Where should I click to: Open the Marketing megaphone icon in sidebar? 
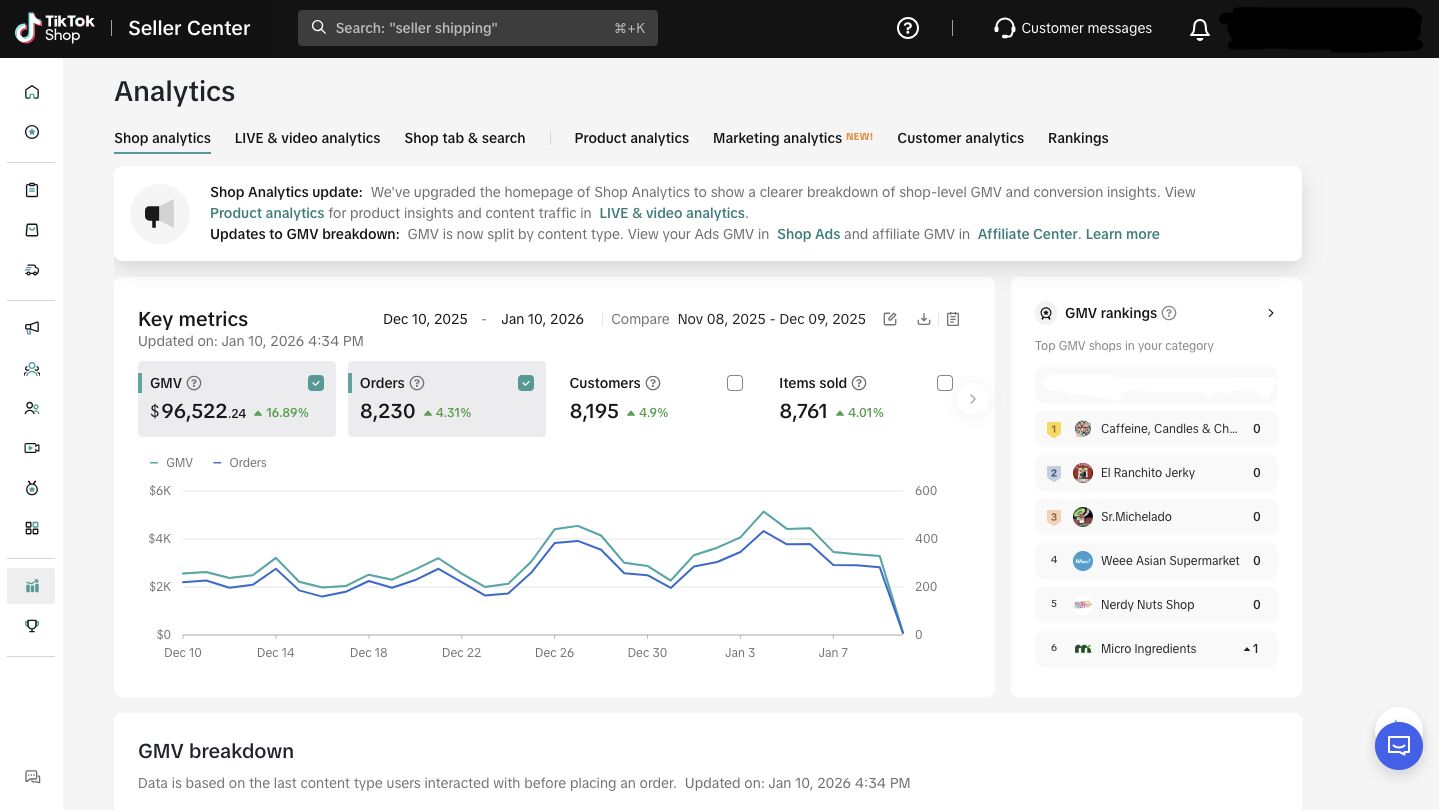tap(32, 328)
